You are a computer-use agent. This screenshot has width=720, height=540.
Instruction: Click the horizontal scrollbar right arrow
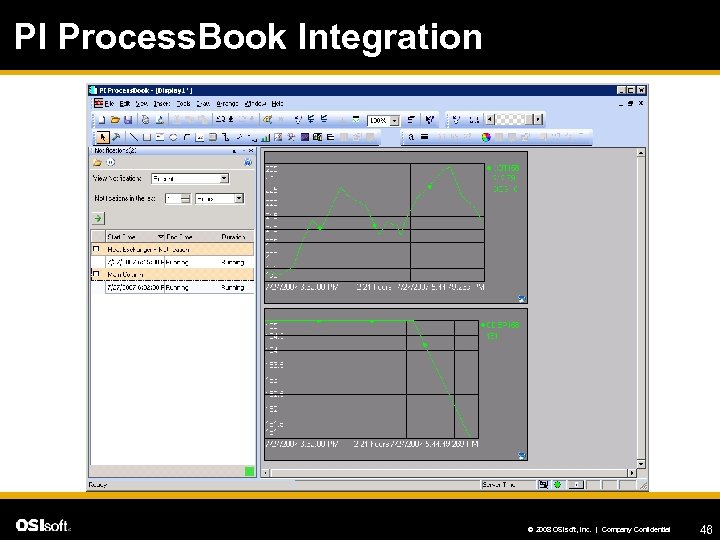tap(632, 472)
